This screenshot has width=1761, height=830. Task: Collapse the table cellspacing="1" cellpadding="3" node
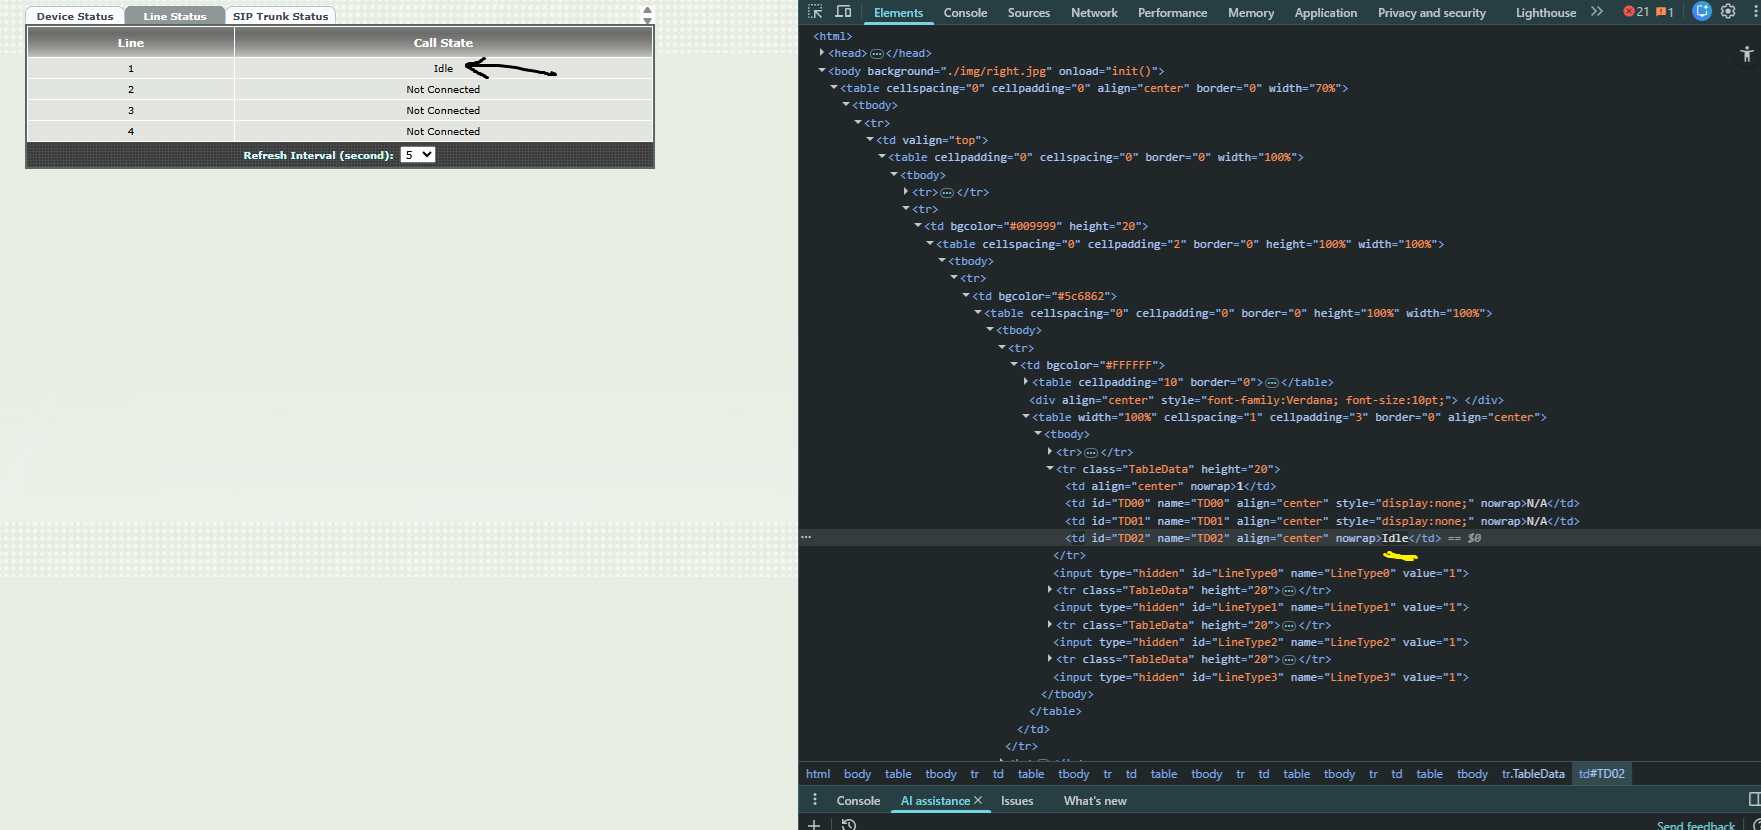1026,417
